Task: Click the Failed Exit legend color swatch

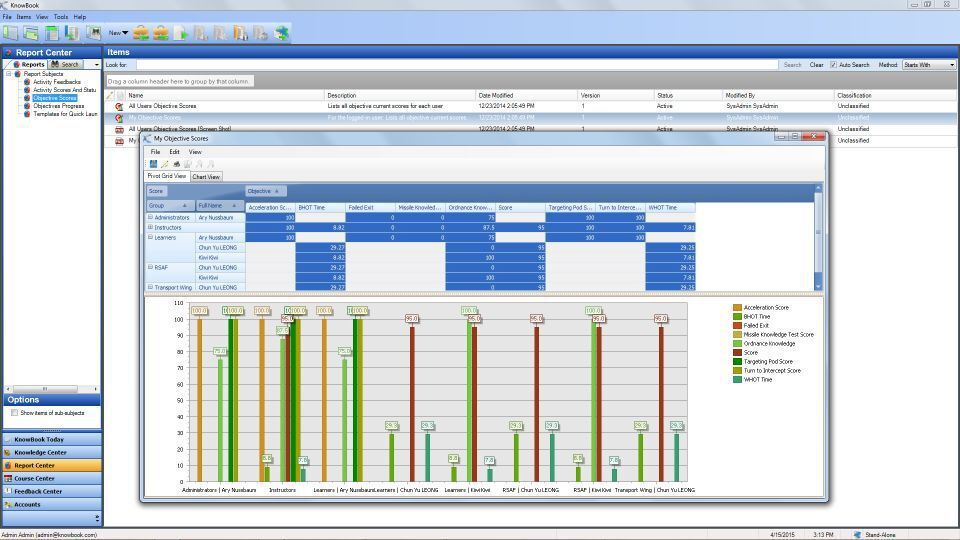Action: pos(737,326)
